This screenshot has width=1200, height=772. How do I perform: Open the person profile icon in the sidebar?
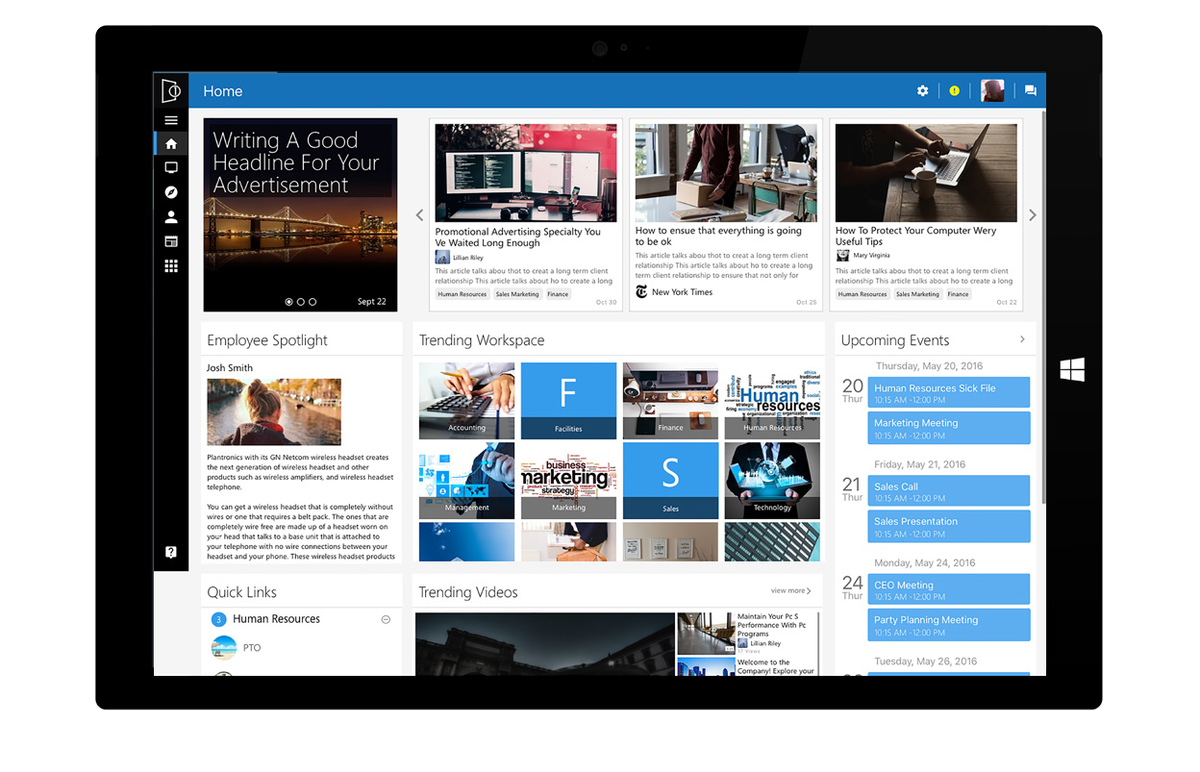point(171,217)
